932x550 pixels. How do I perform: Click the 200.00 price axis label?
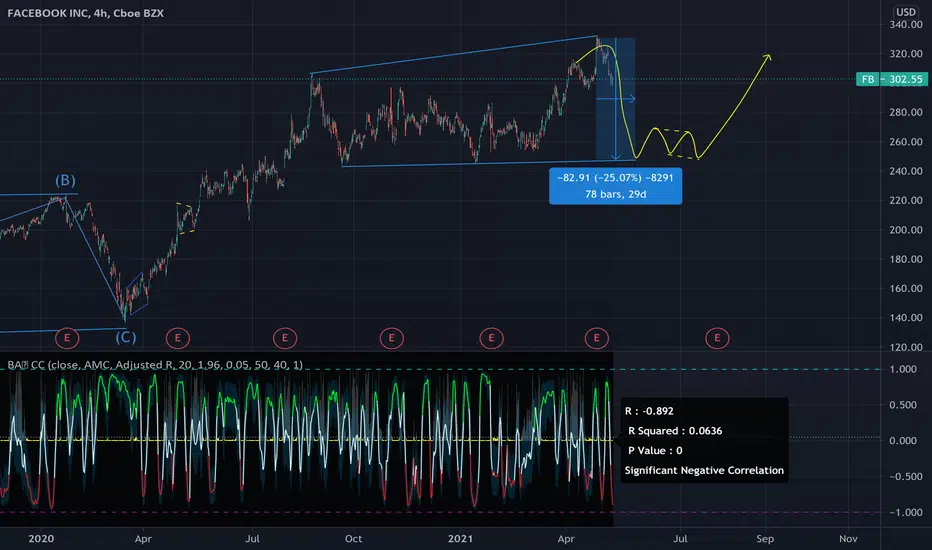point(906,230)
